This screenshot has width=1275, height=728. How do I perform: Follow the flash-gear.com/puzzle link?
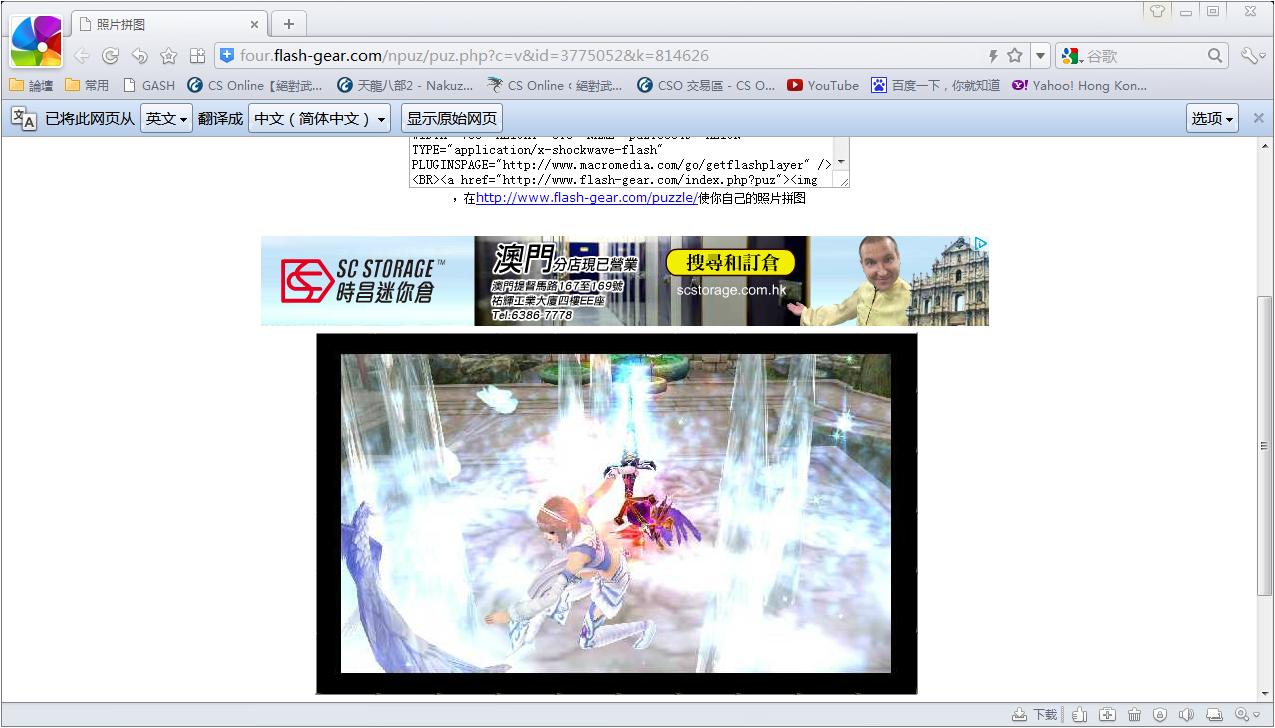point(586,198)
